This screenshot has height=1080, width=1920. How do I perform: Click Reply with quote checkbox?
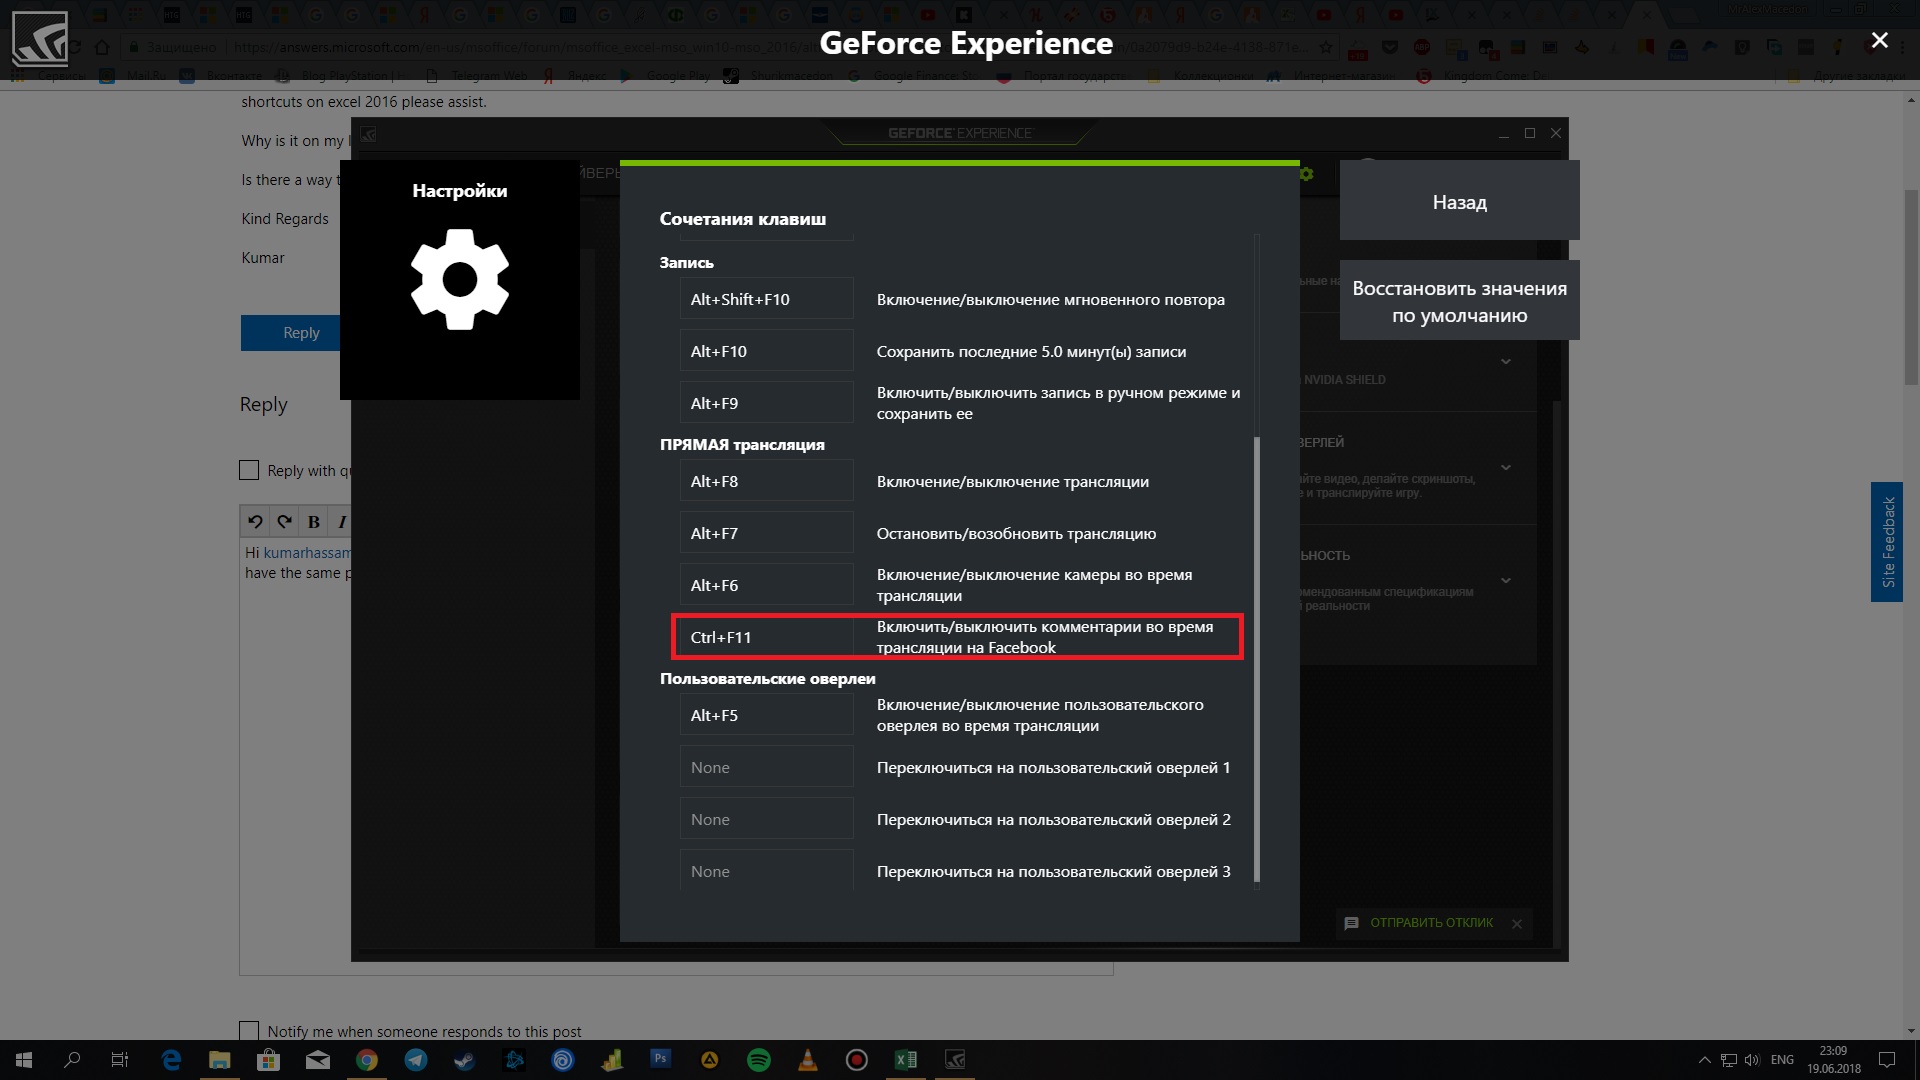pyautogui.click(x=249, y=469)
